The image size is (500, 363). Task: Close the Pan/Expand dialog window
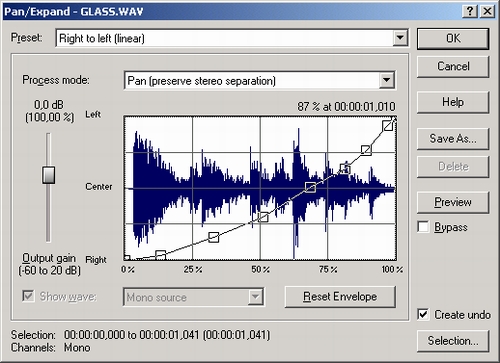click(487, 12)
